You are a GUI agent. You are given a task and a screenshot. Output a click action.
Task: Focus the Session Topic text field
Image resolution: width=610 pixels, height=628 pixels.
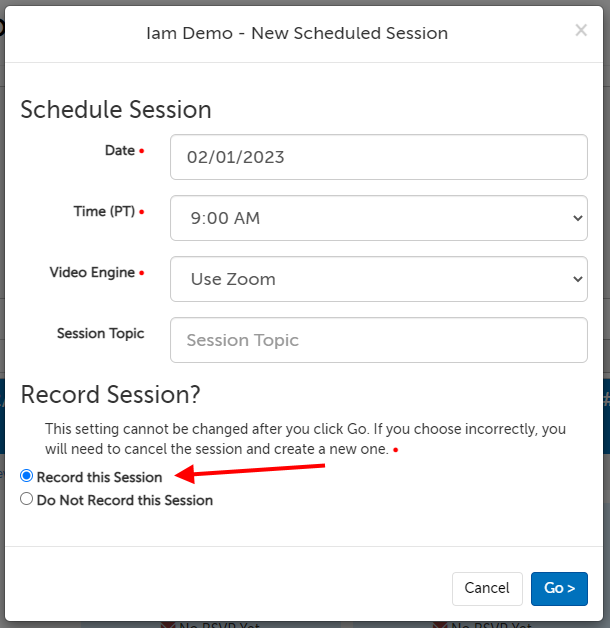[378, 340]
